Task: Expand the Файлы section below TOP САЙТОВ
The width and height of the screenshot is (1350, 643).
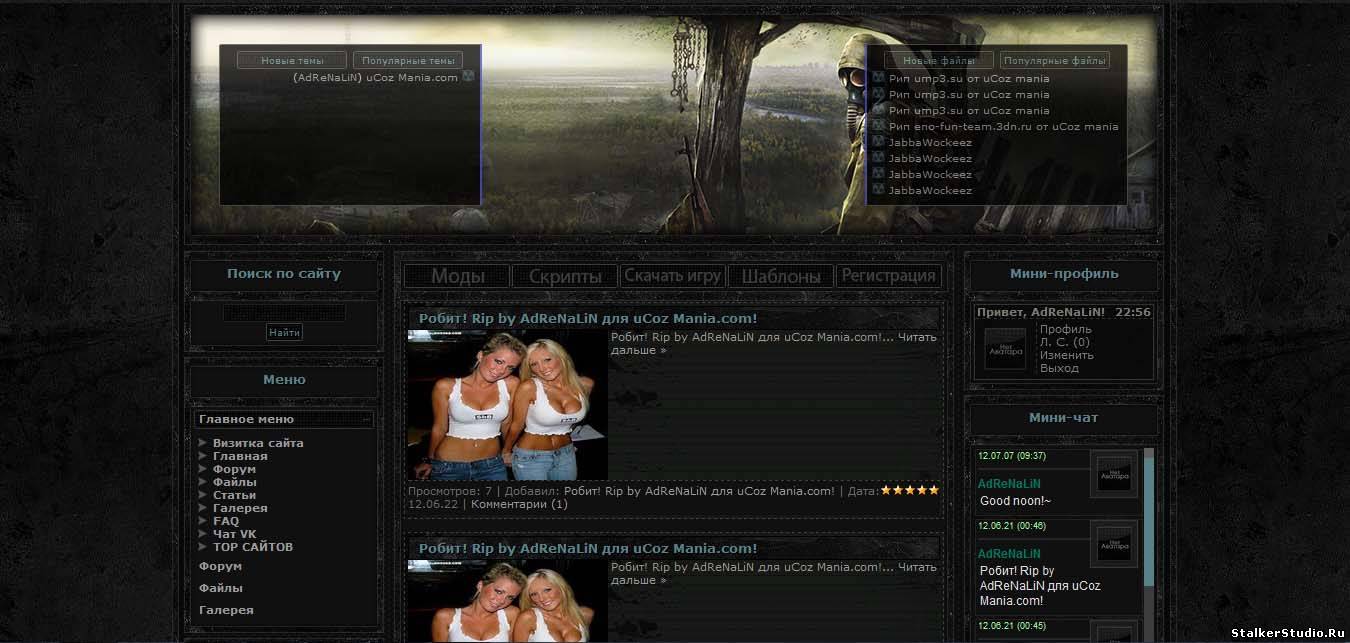Action: pyautogui.click(x=220, y=588)
